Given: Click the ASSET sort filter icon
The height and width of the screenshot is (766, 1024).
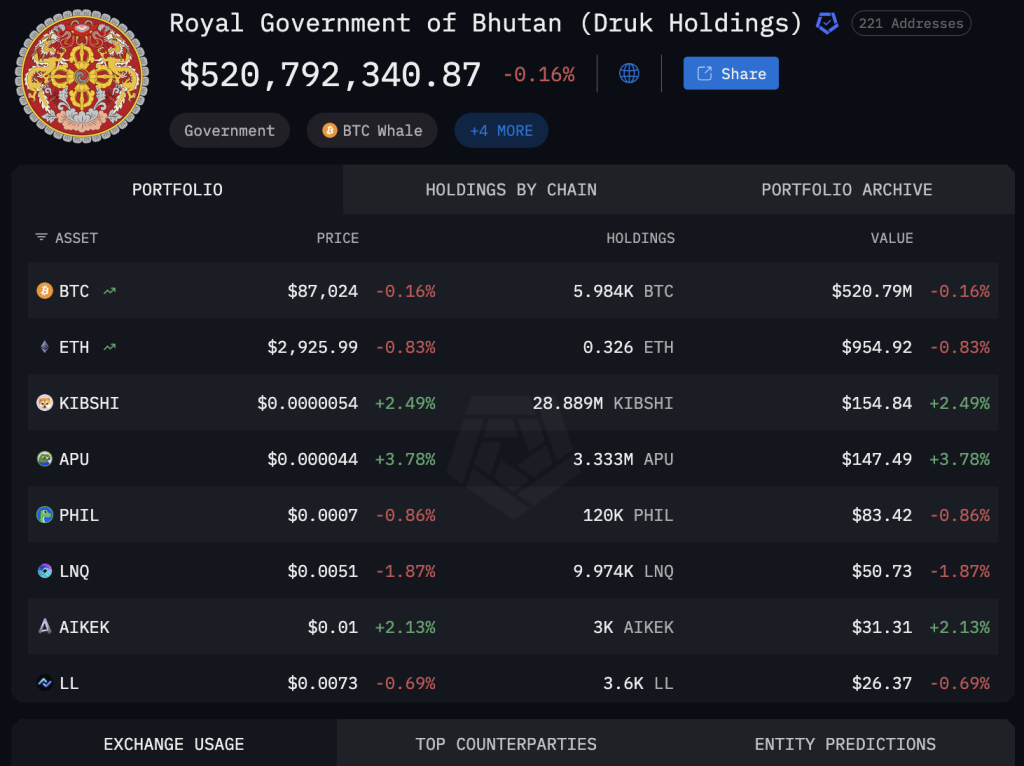Looking at the screenshot, I should (41, 237).
